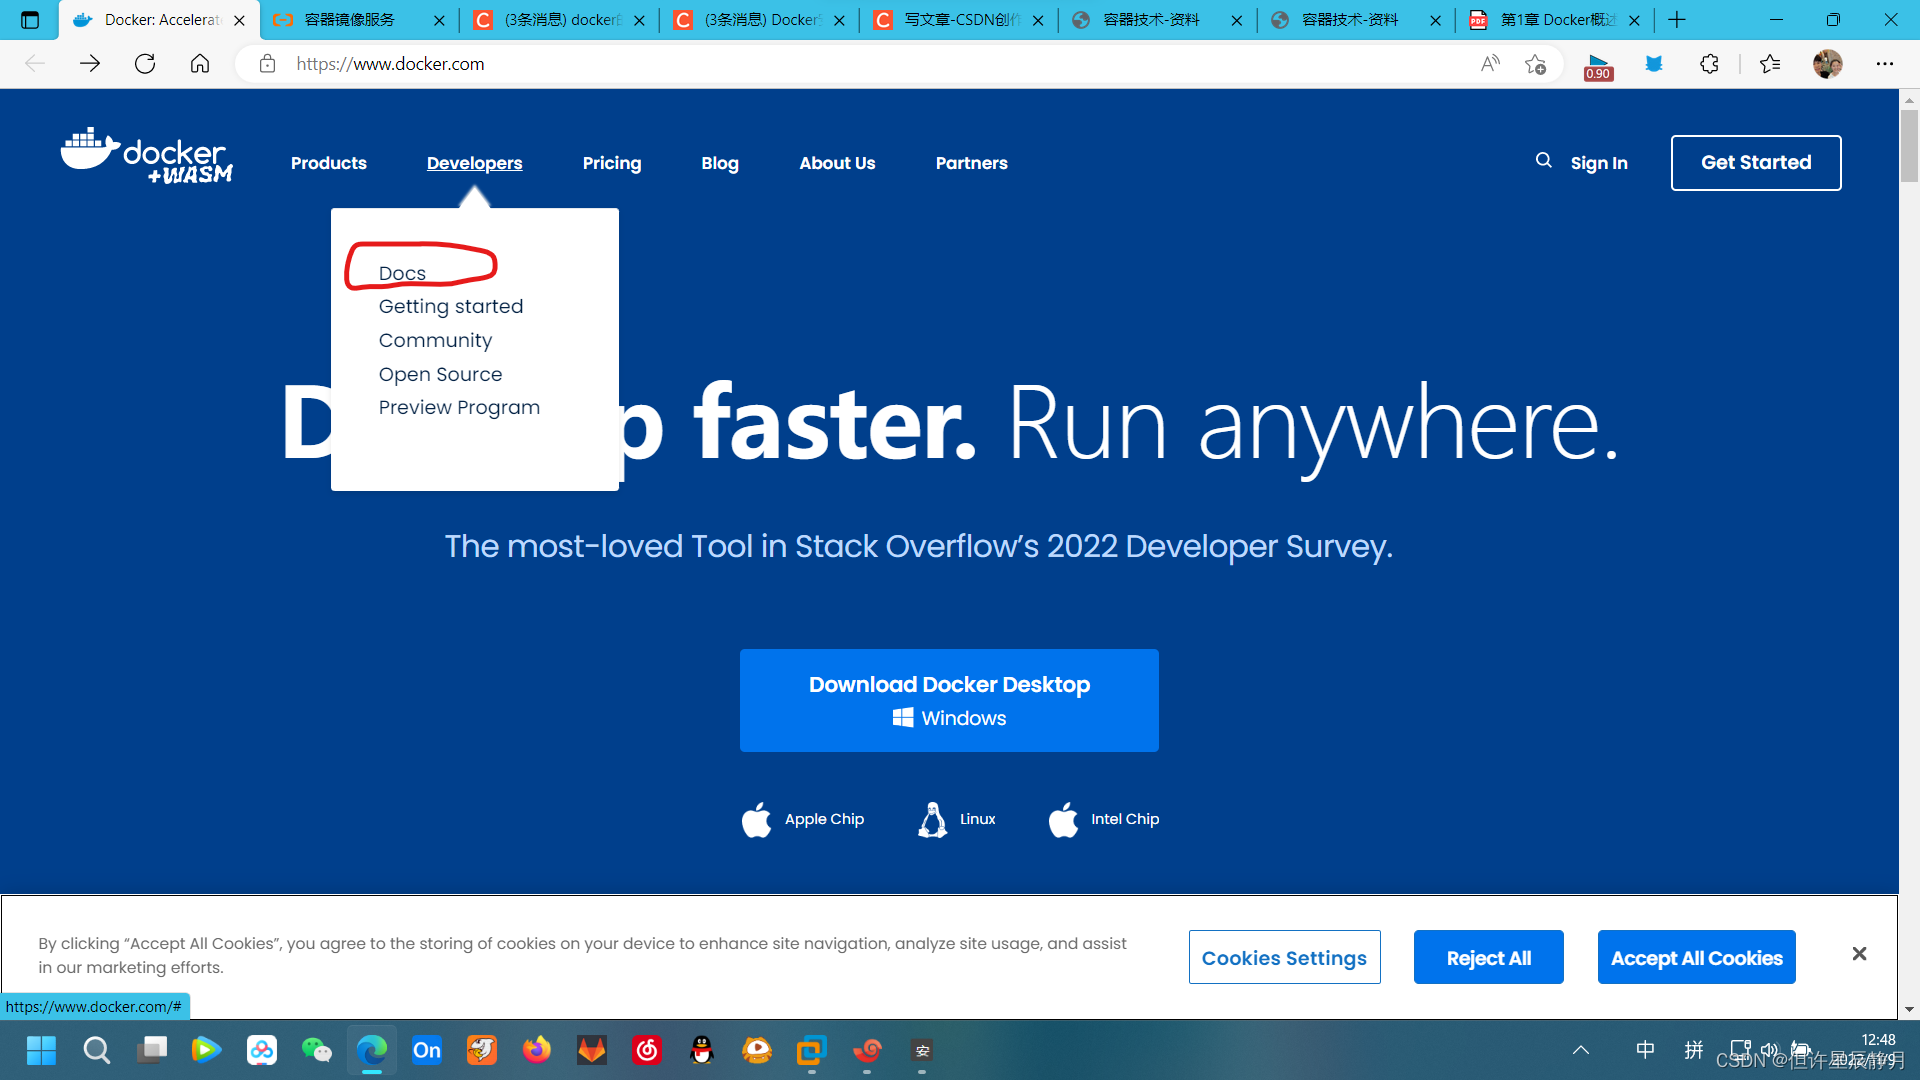Image resolution: width=1920 pixels, height=1080 pixels.
Task: Dismiss the cookie banner X
Action: pos(1859,954)
